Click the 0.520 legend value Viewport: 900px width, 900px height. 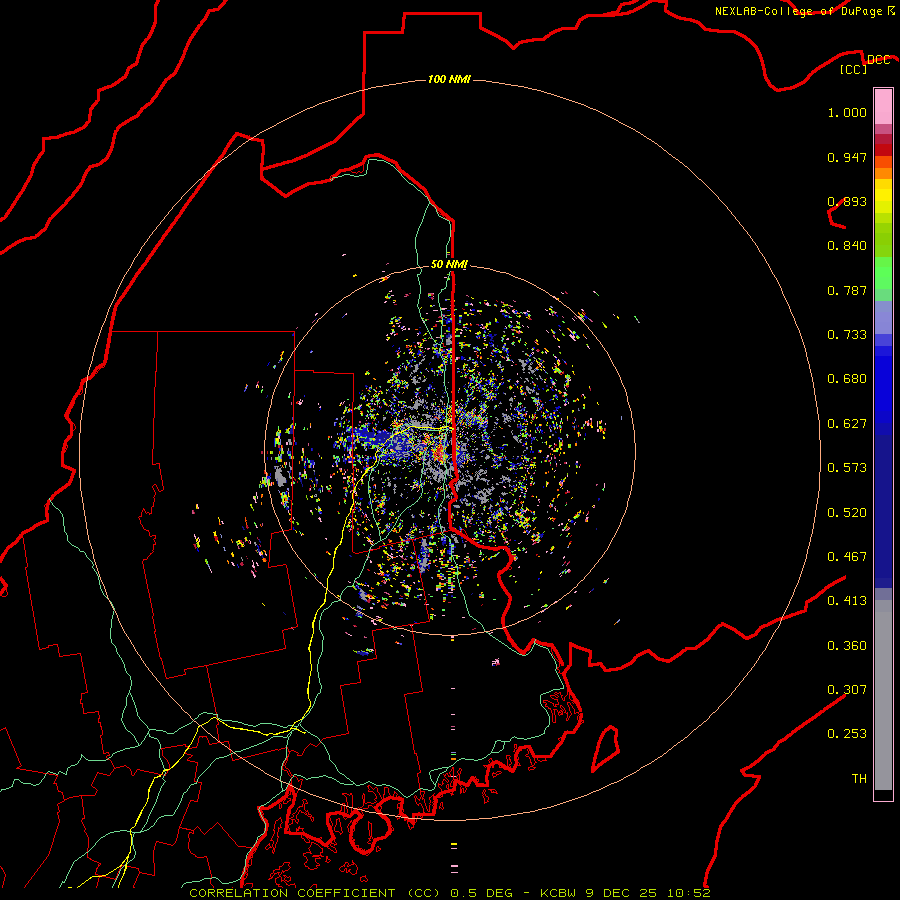[847, 513]
